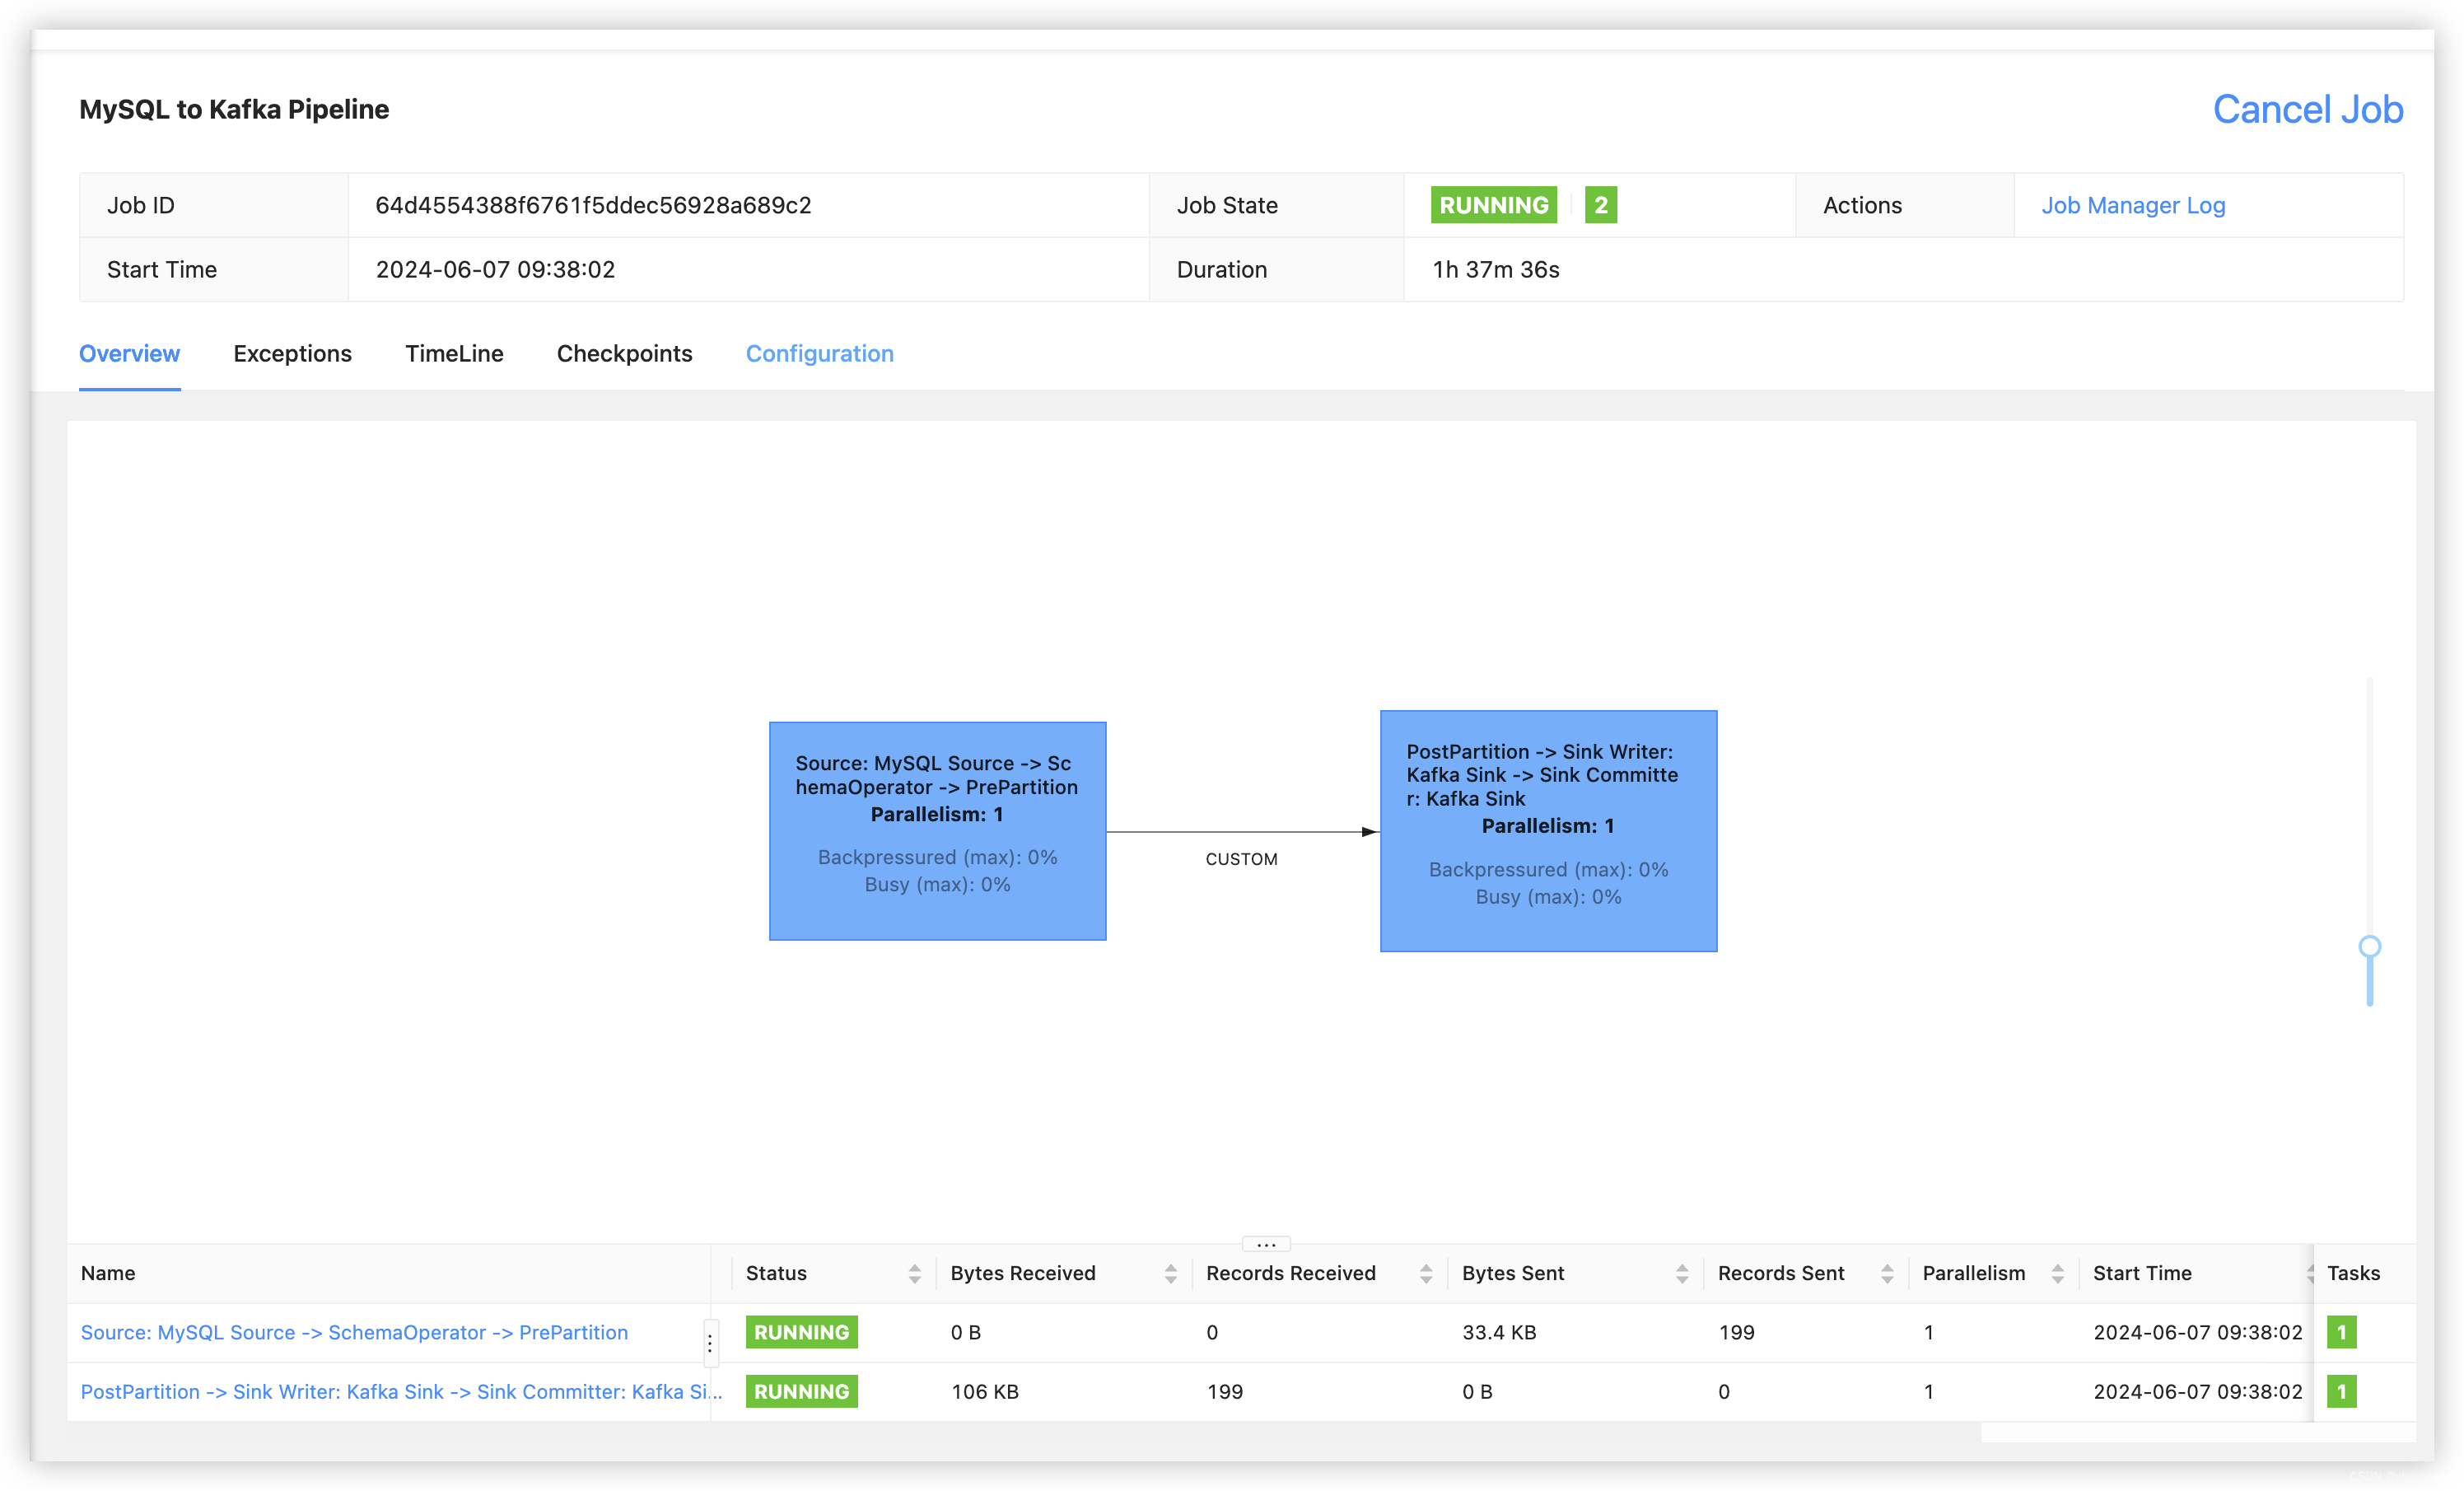Click the graph zoom slider handle
Screen dimensions: 2464x1491
click(2369, 946)
